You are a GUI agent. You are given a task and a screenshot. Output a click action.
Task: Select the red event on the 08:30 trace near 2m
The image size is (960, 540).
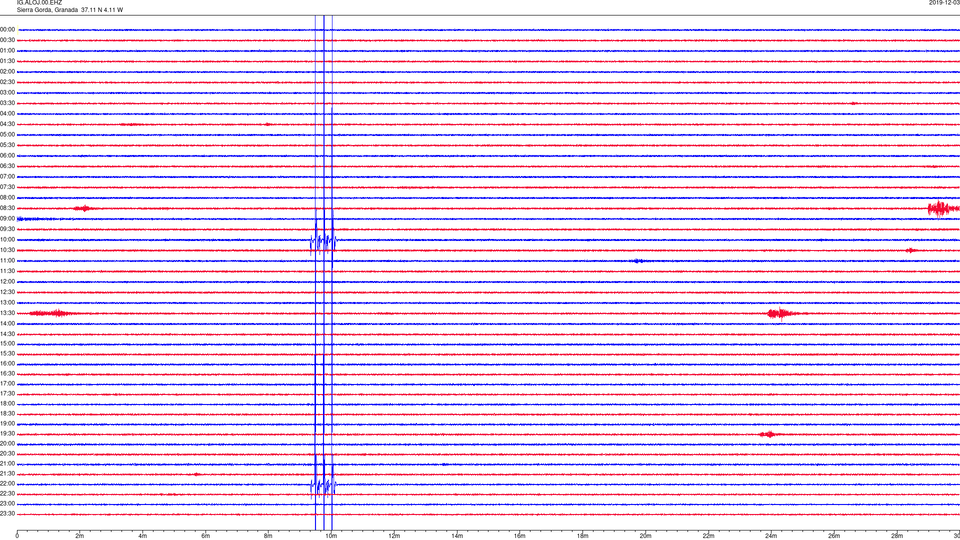point(83,209)
